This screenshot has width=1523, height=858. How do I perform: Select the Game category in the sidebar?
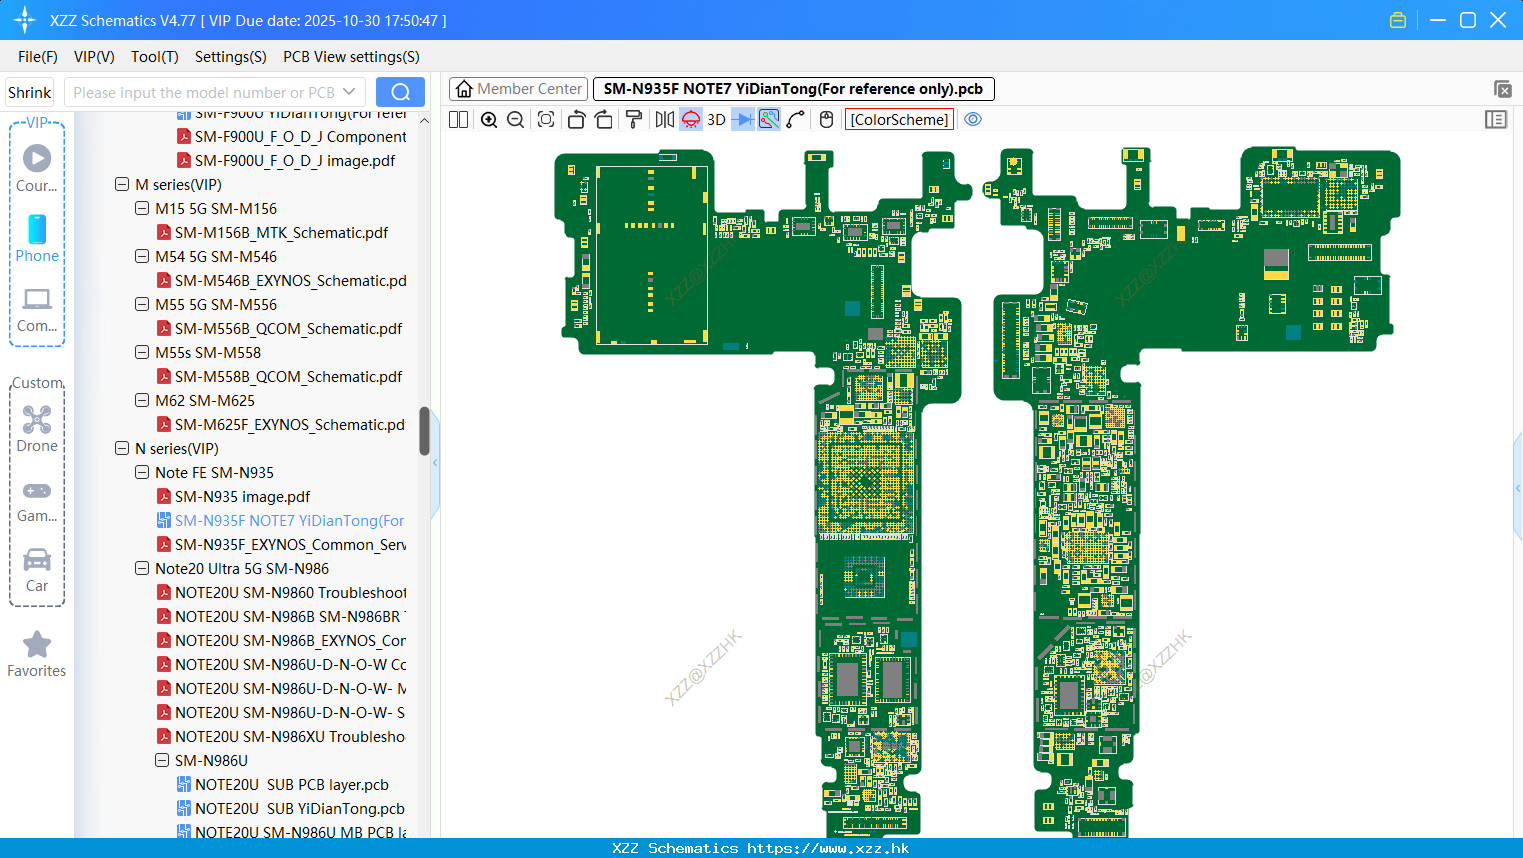(x=37, y=501)
